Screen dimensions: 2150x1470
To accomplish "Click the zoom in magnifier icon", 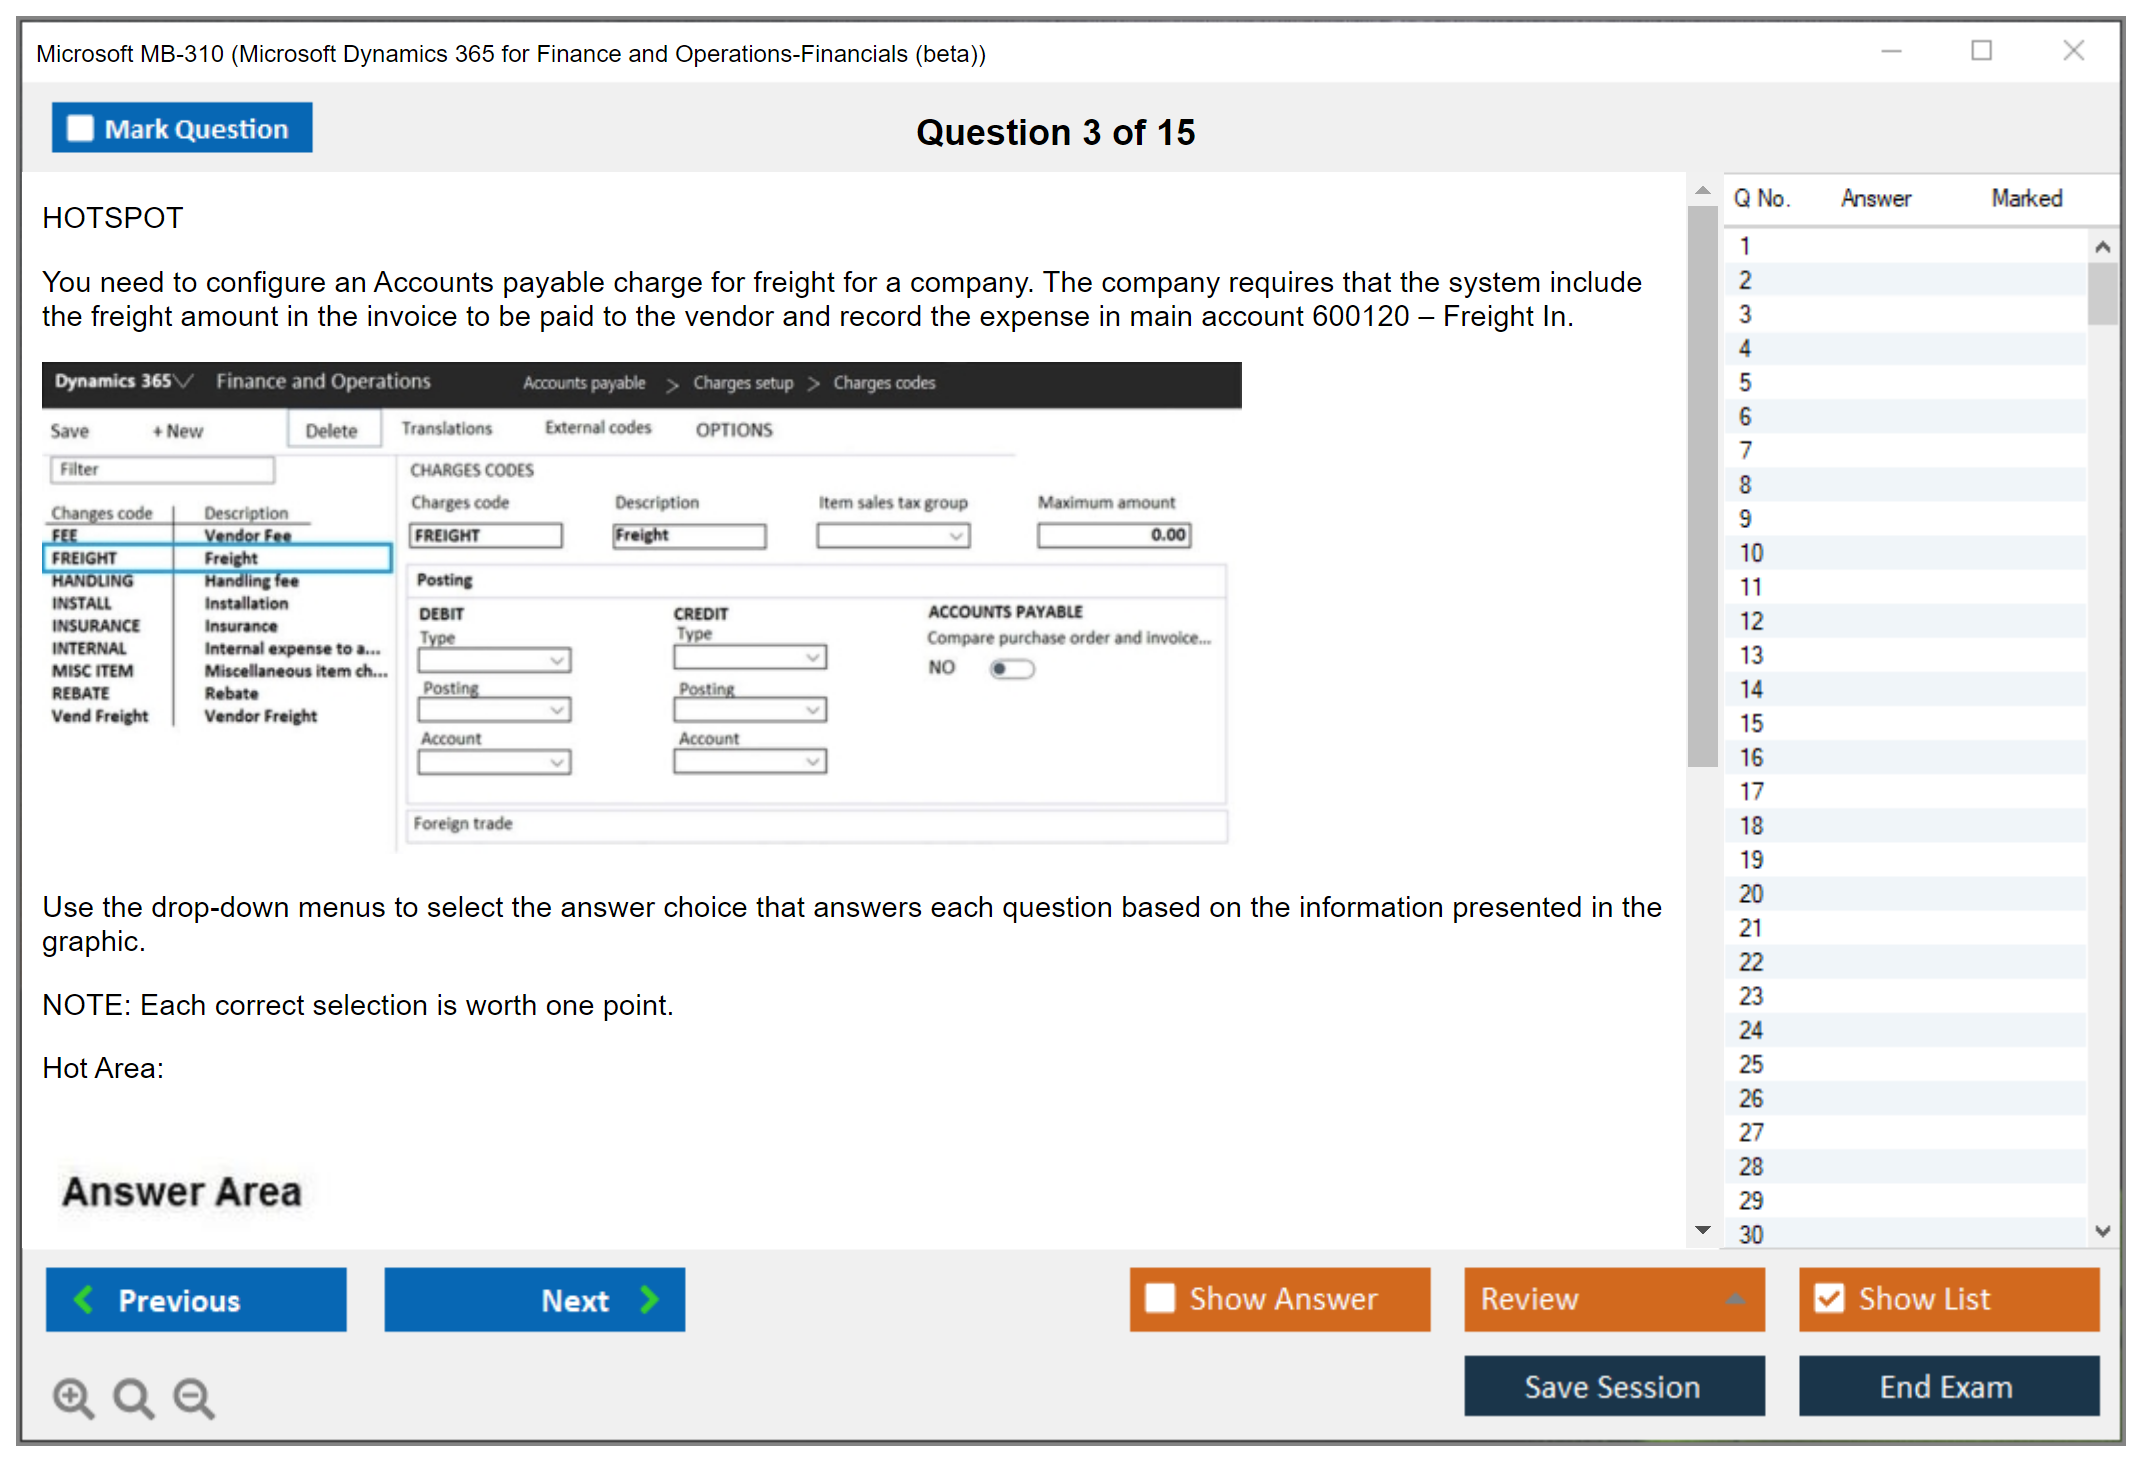I will click(x=73, y=1397).
